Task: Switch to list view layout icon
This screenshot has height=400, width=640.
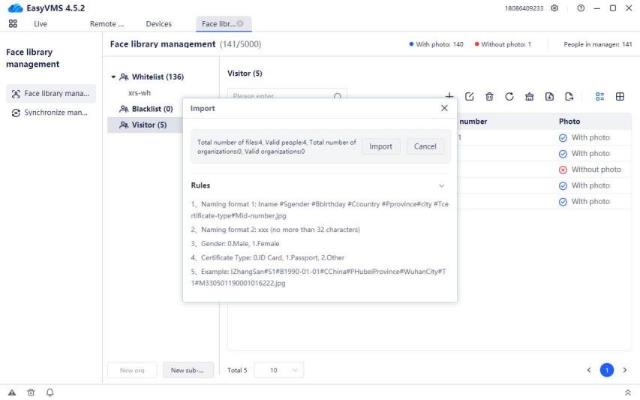Action: tap(600, 96)
